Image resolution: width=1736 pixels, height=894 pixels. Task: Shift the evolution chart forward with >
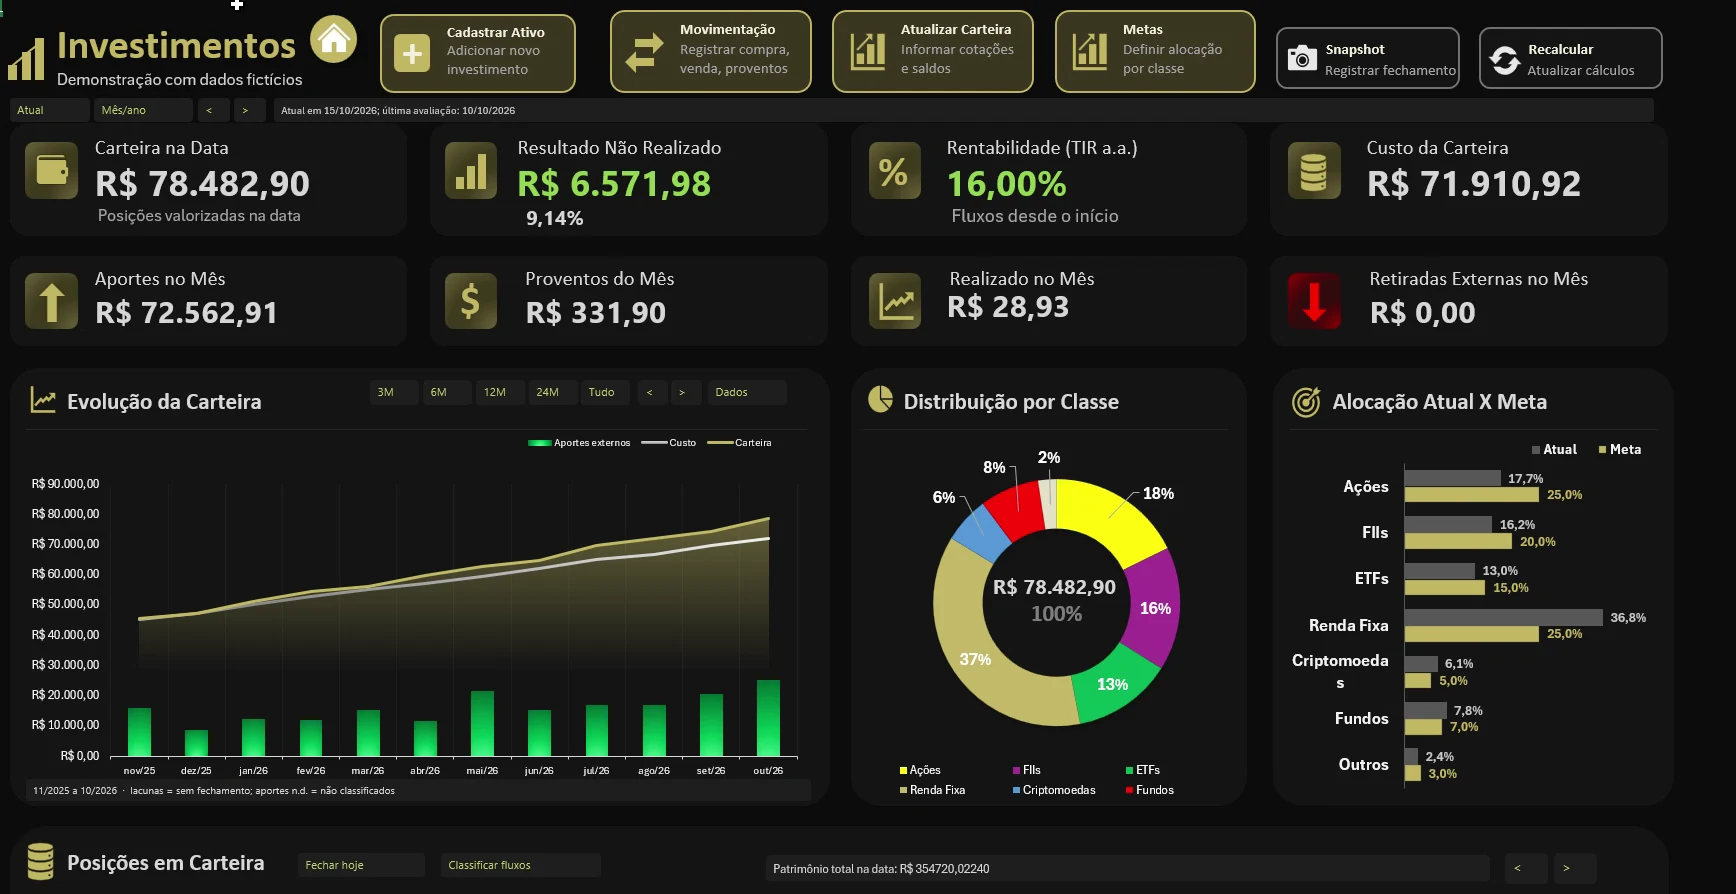pyautogui.click(x=684, y=392)
